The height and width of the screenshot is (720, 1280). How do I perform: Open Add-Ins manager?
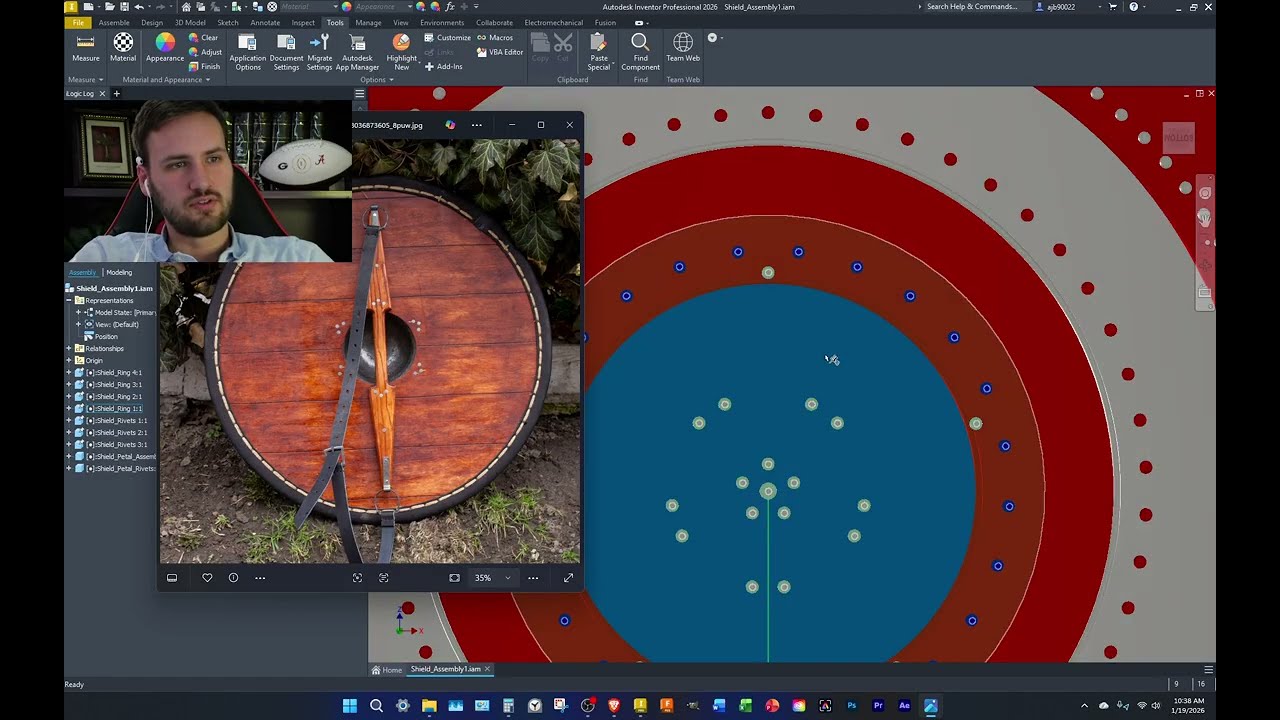point(443,67)
